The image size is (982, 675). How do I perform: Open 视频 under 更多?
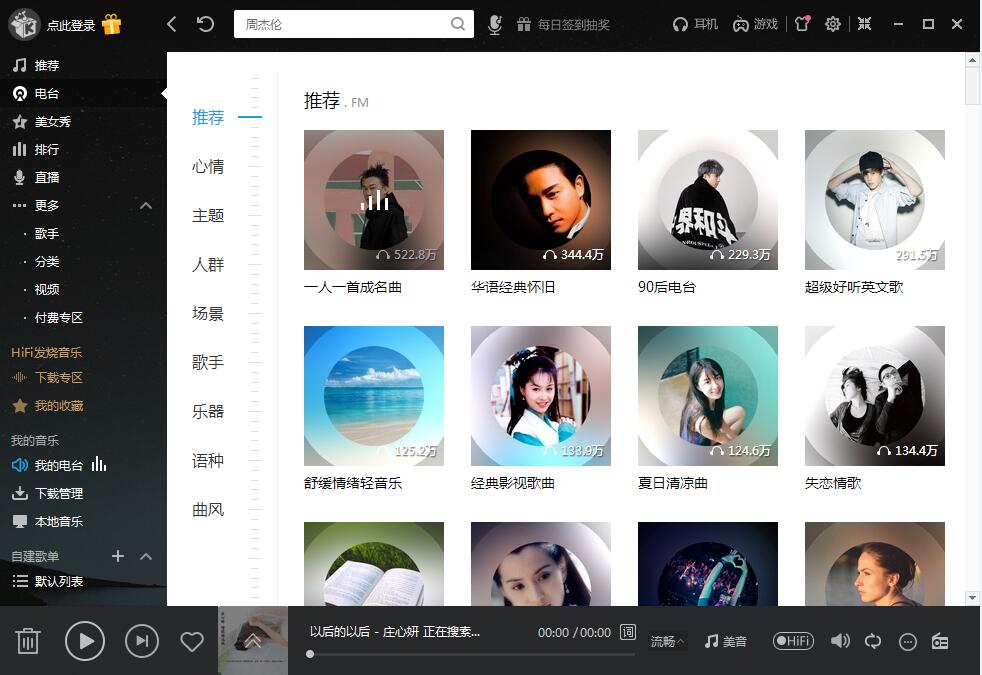[x=47, y=289]
